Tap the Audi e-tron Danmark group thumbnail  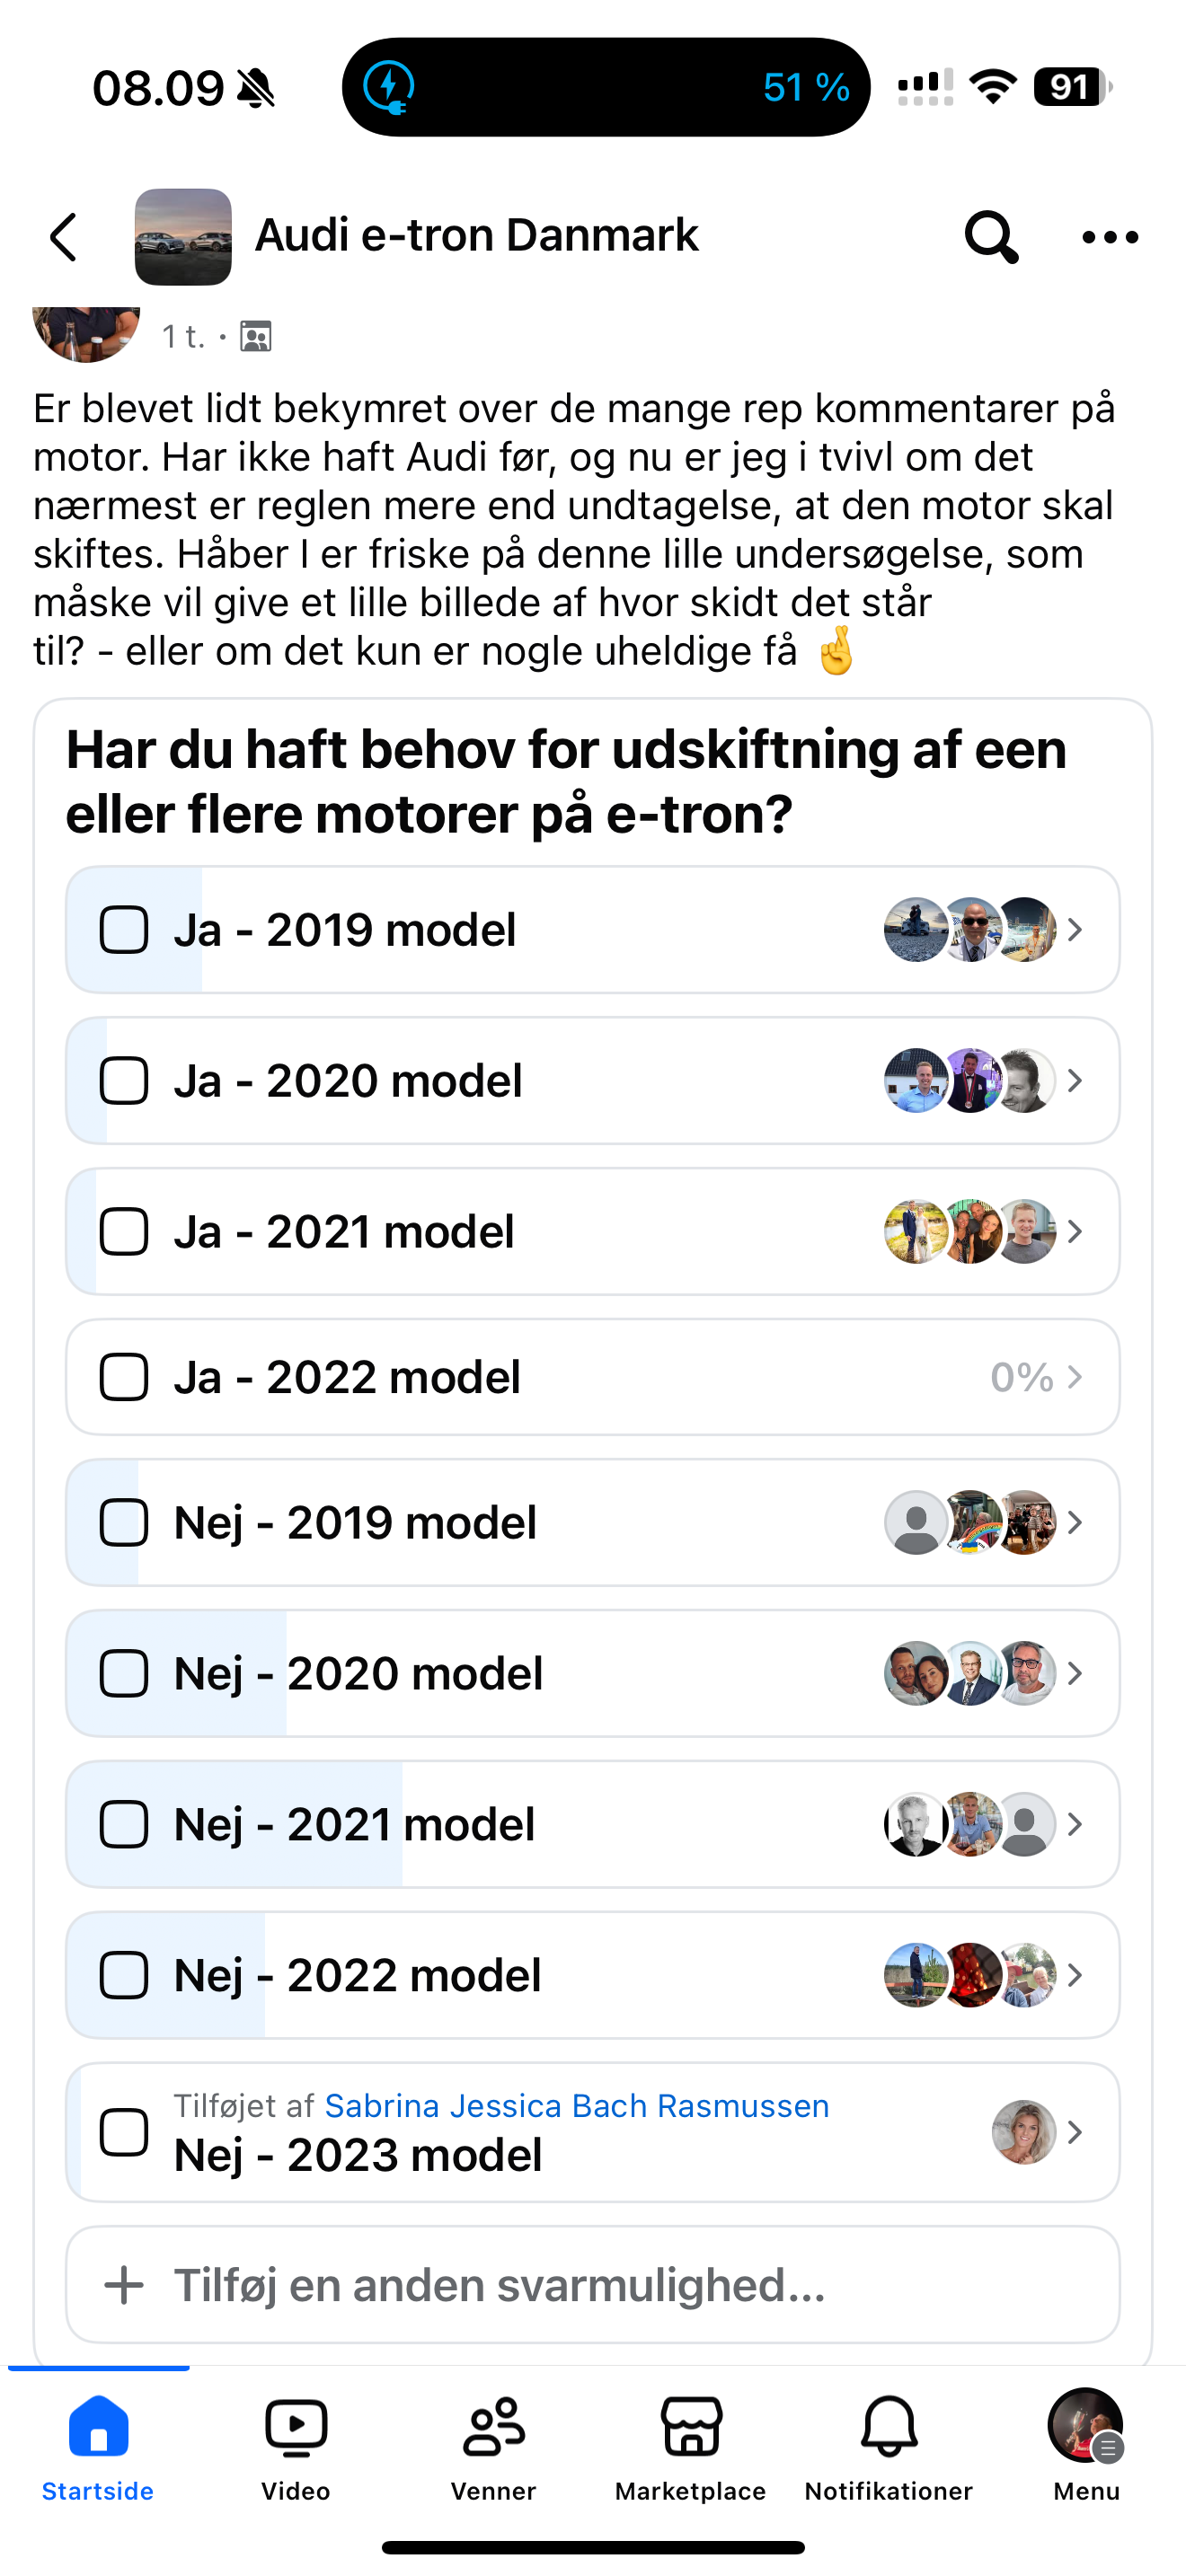click(x=183, y=237)
